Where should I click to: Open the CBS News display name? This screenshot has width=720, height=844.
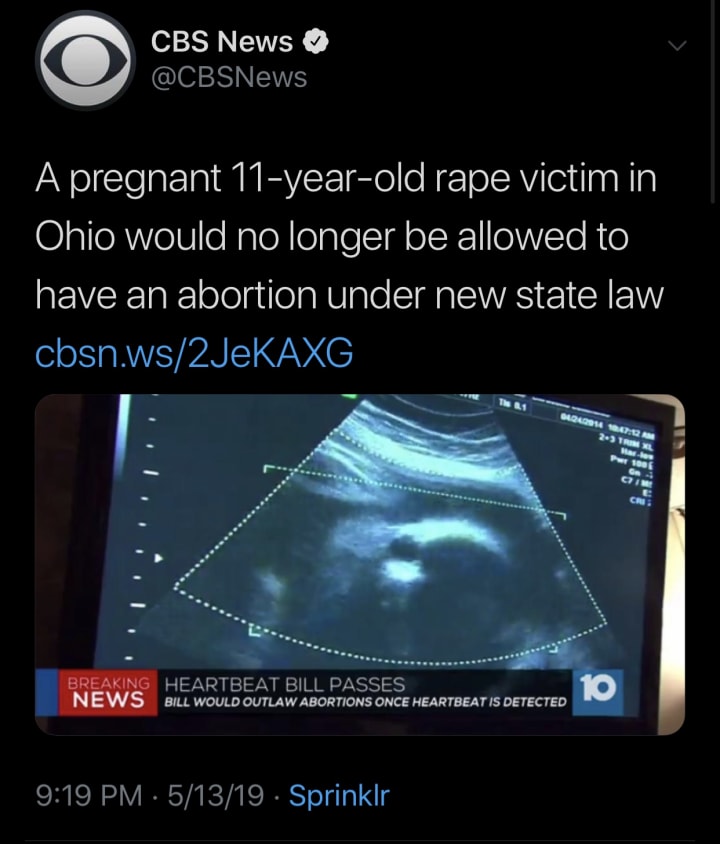tap(222, 41)
